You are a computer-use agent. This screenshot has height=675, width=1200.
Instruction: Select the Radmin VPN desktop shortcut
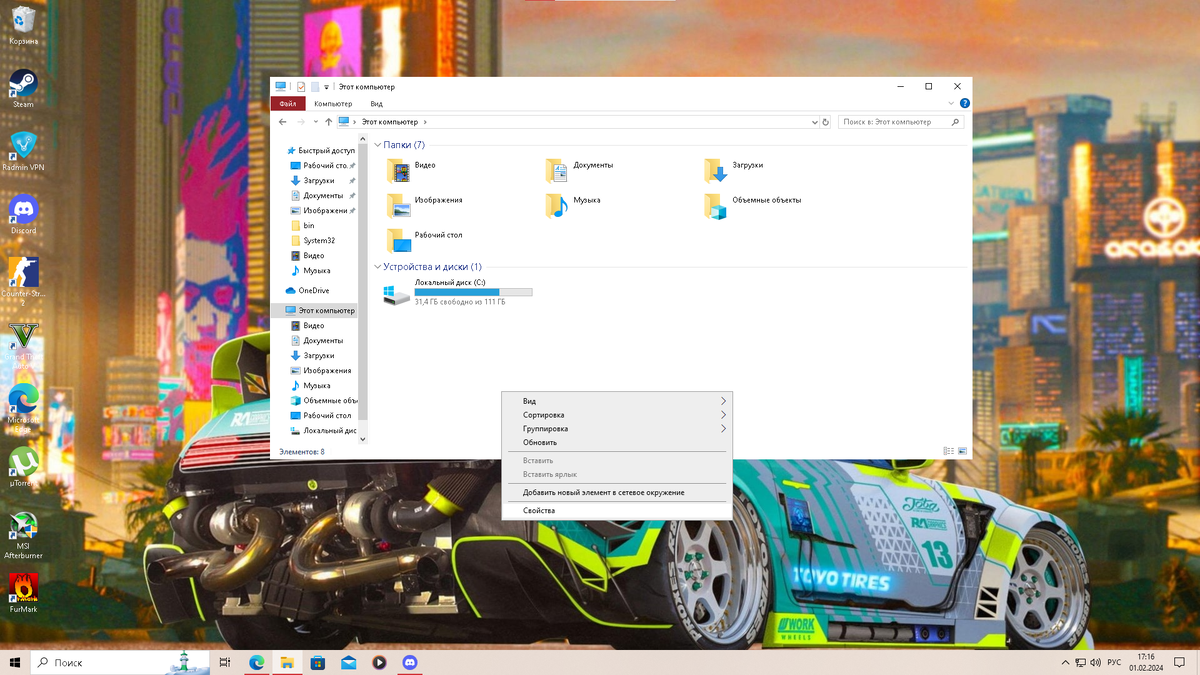(23, 152)
